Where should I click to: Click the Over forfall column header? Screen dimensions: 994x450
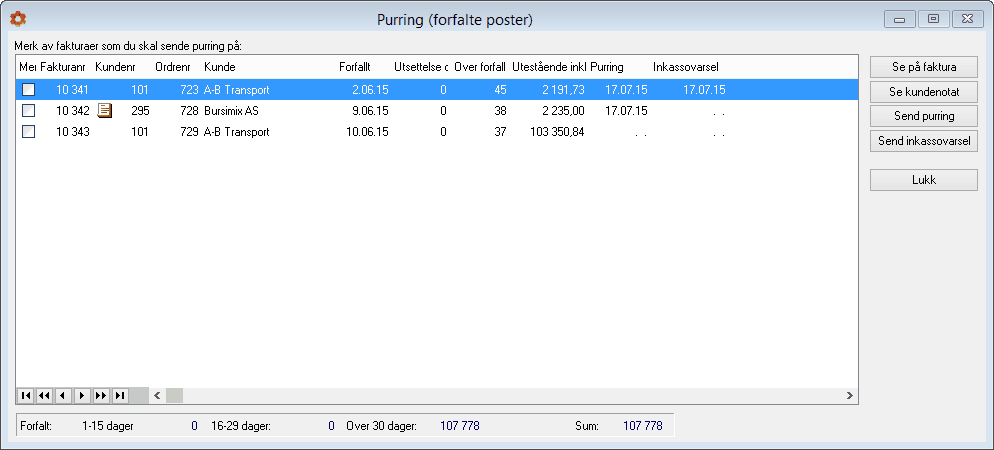[480, 67]
